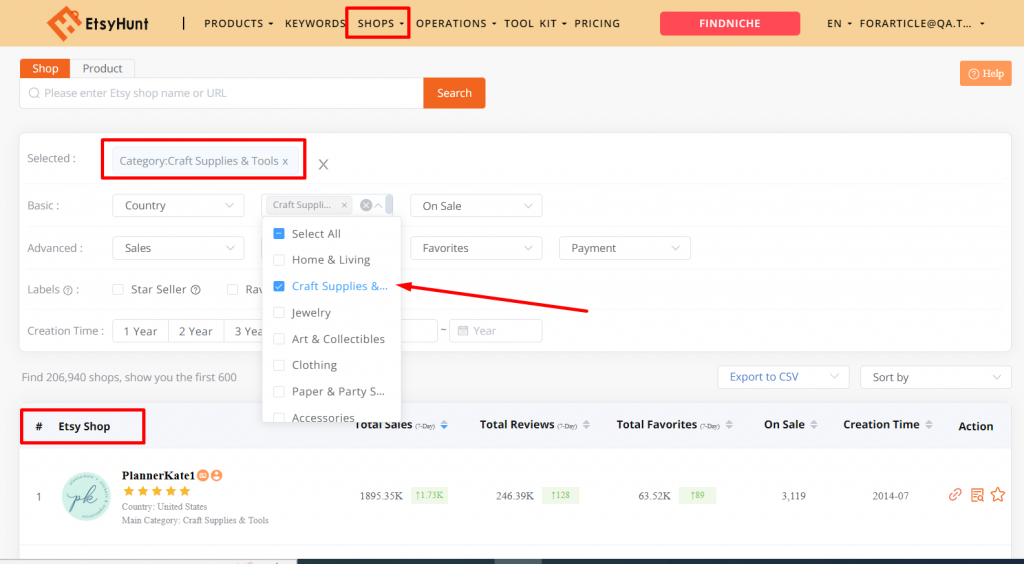Open PRODUCTS menu
1024x564 pixels.
click(238, 24)
